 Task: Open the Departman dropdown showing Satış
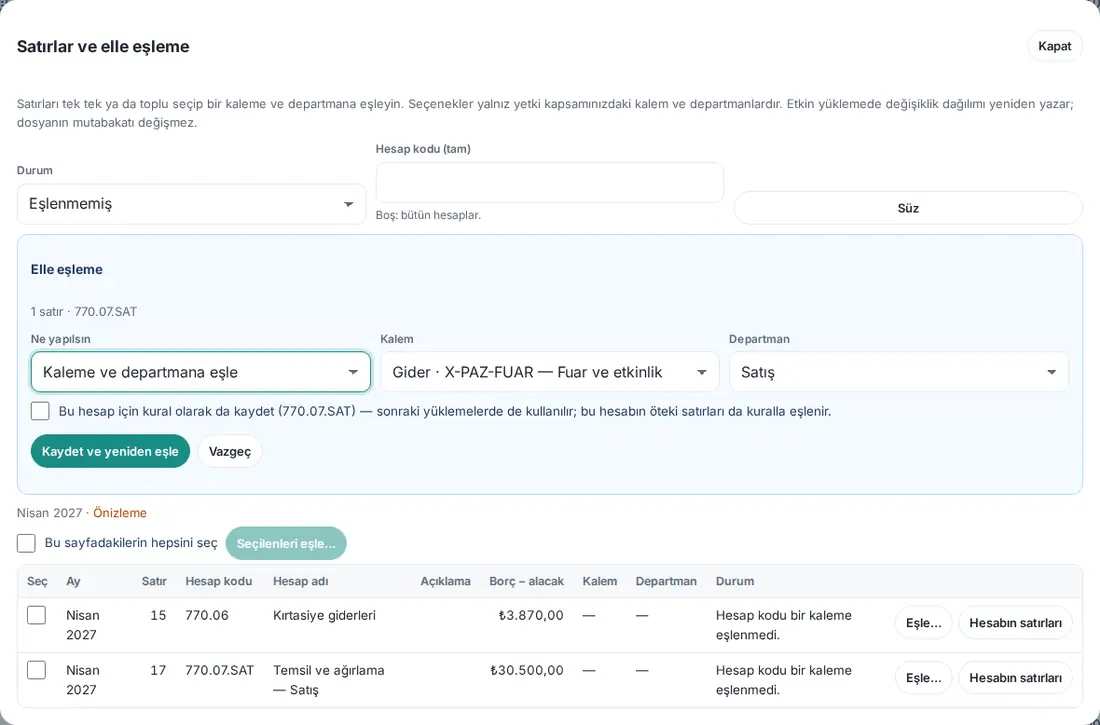[x=899, y=372]
